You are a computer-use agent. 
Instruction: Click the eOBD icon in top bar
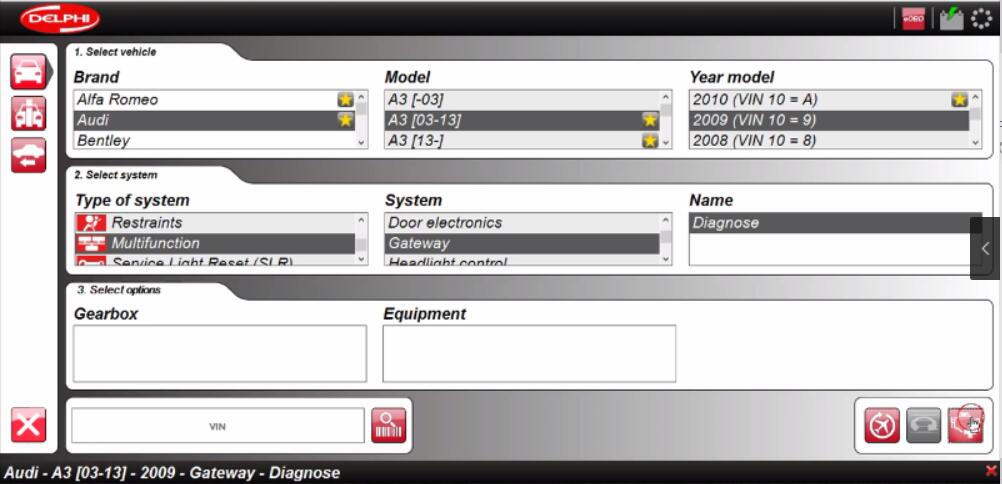pos(913,19)
